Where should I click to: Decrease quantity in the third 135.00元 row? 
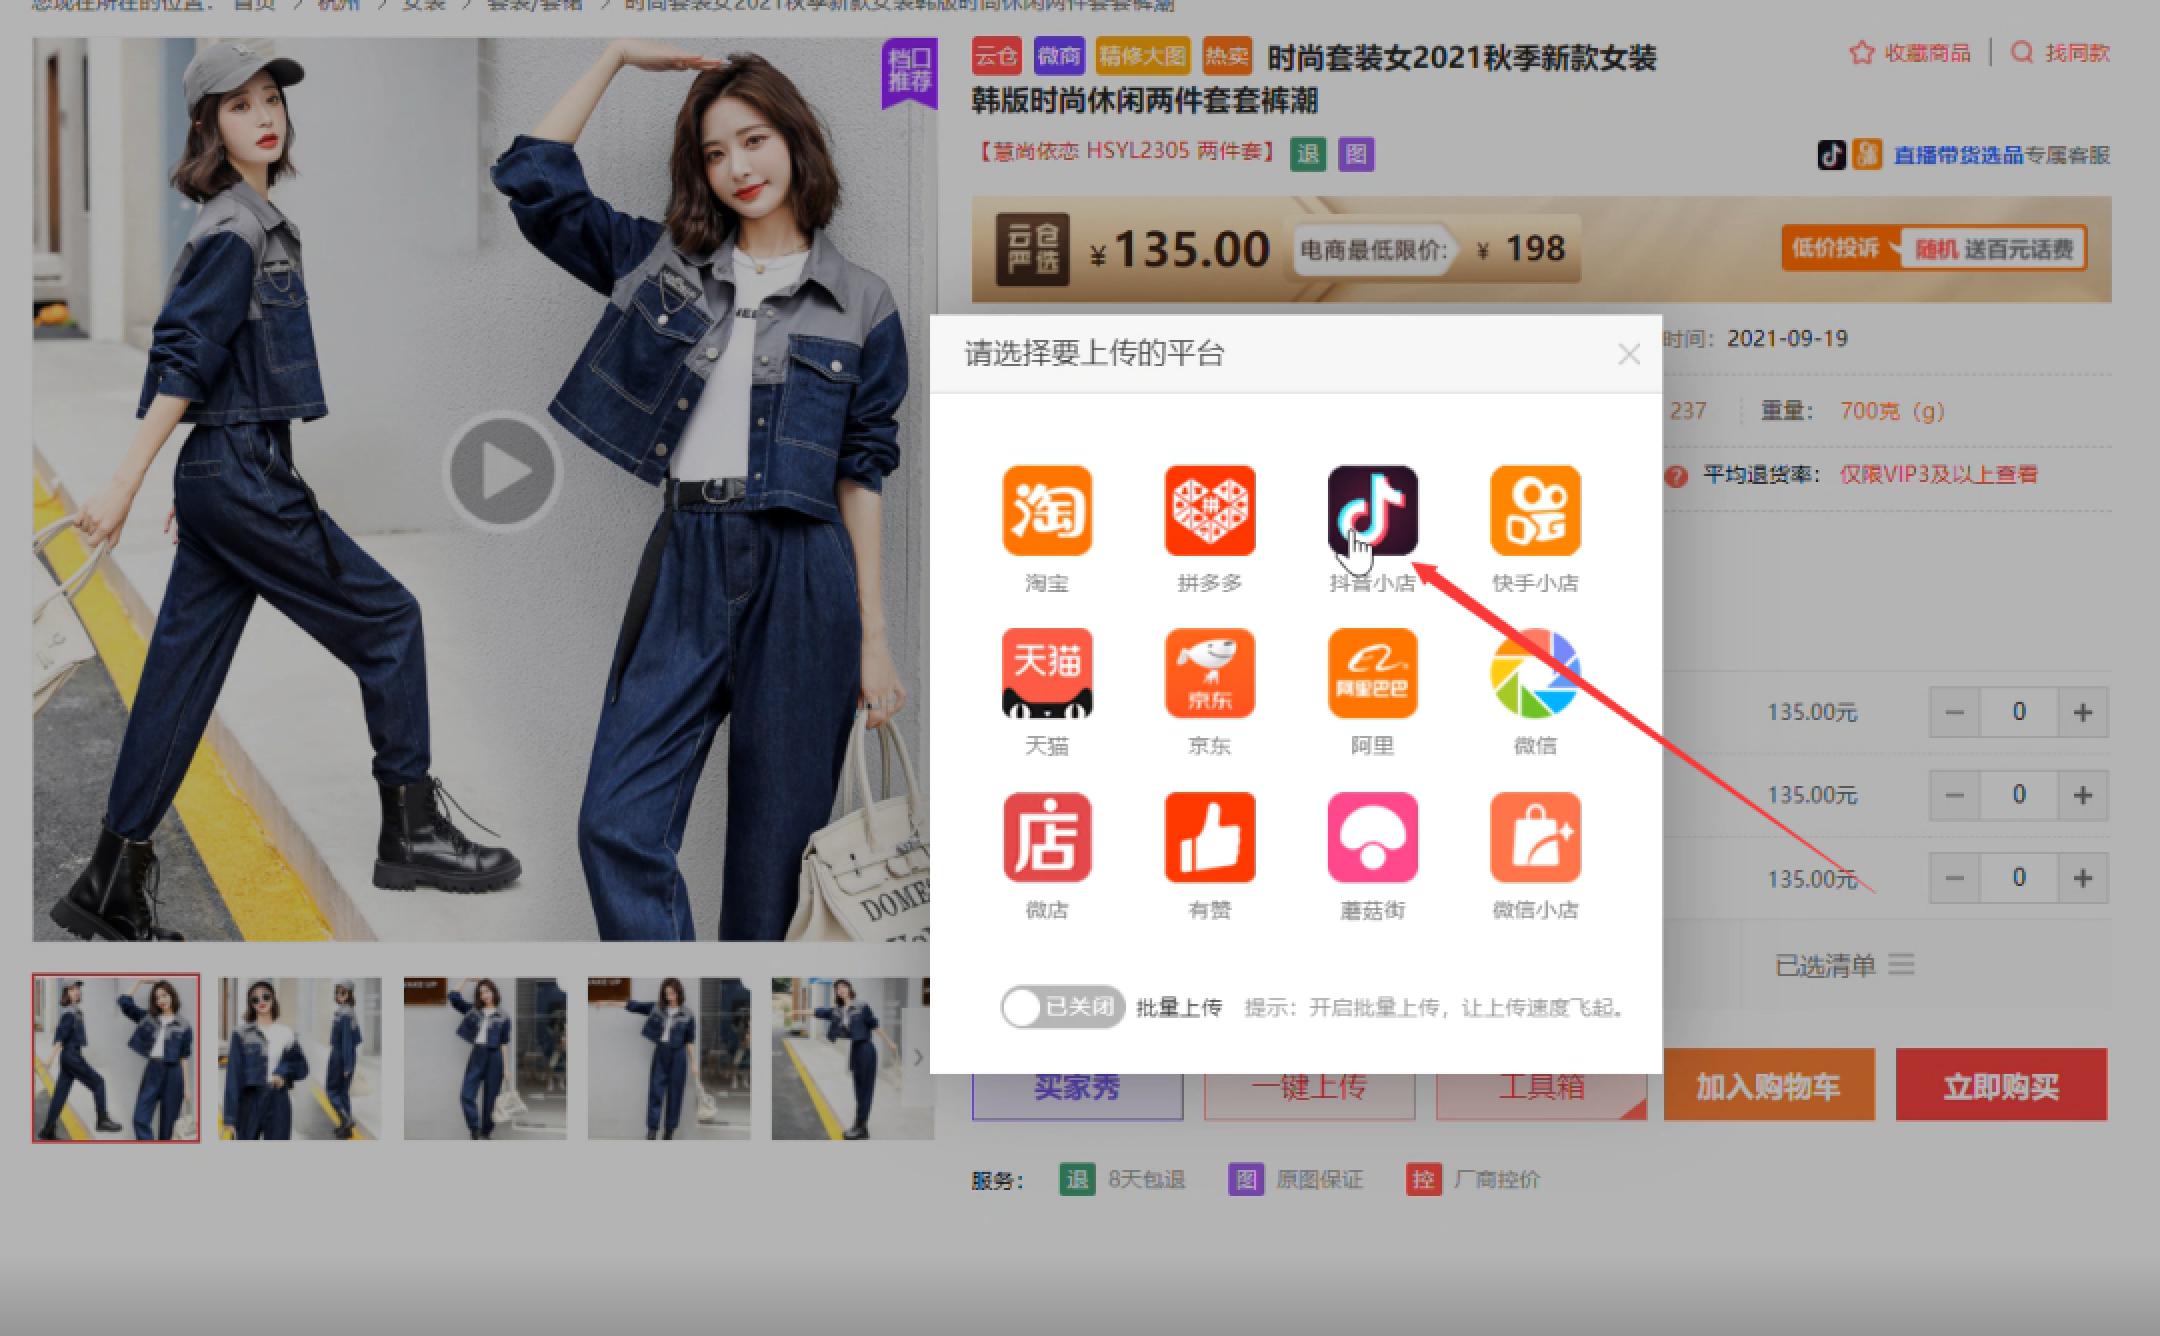point(1955,878)
